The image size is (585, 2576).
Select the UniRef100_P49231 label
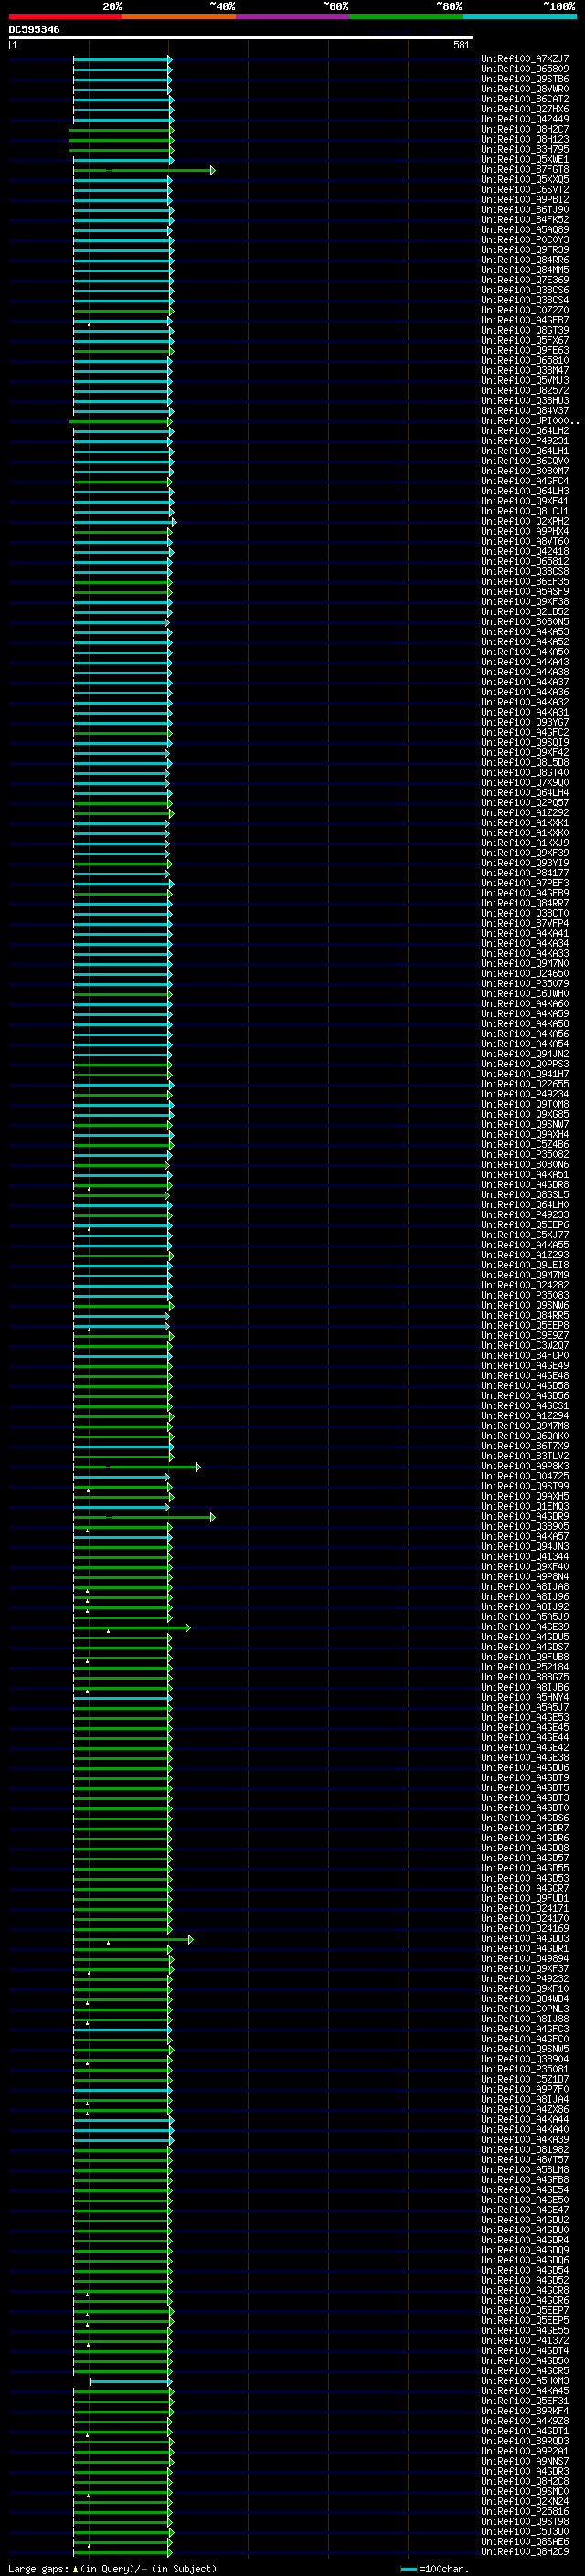[525, 441]
